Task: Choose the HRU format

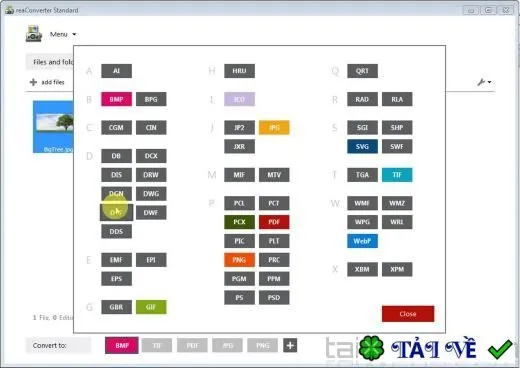Action: pos(239,71)
